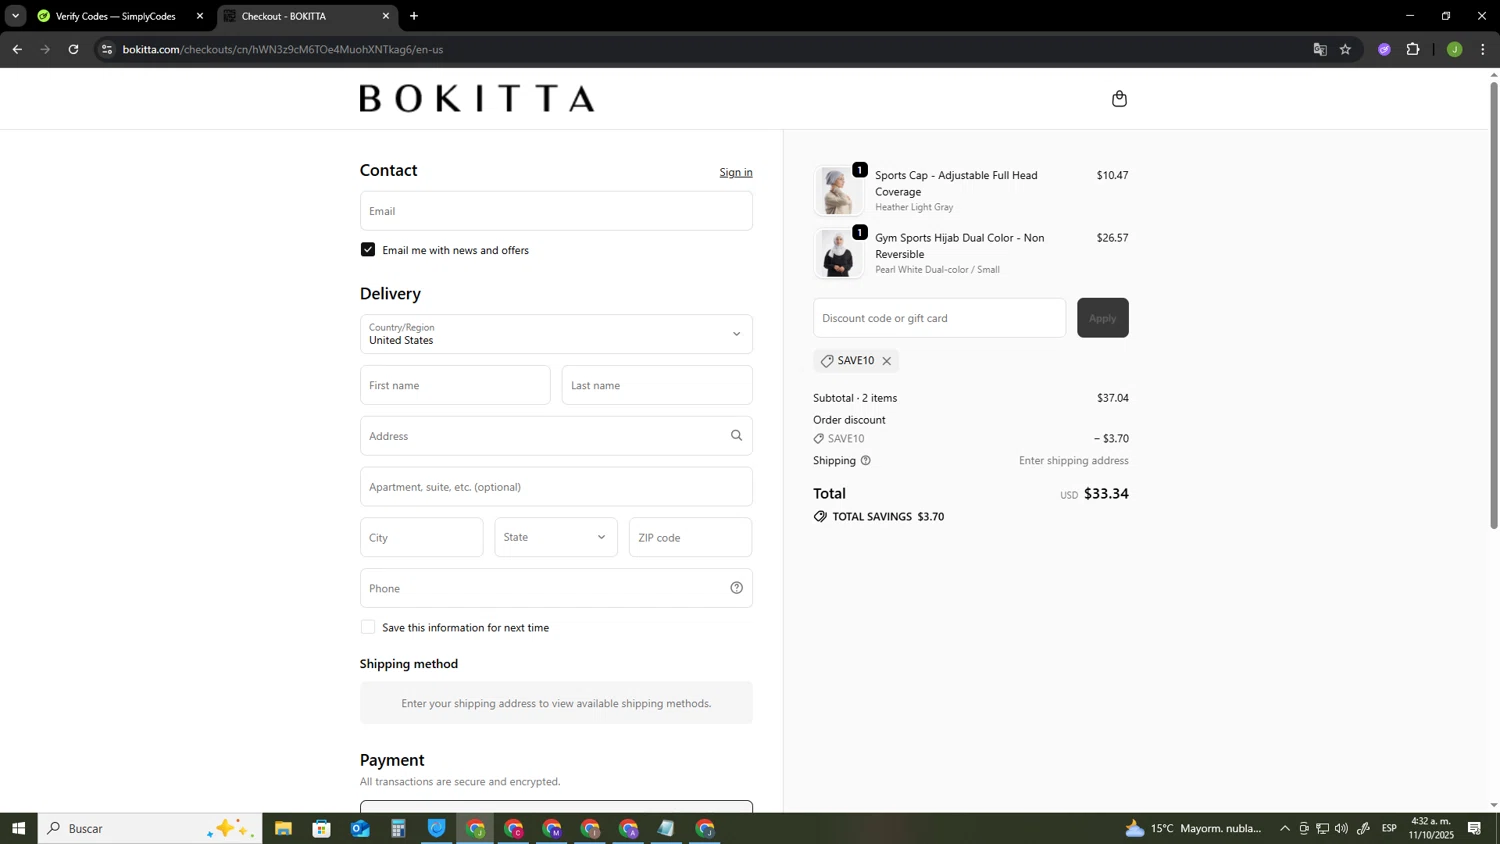
Task: Check Save this information for next time
Action: (x=368, y=627)
